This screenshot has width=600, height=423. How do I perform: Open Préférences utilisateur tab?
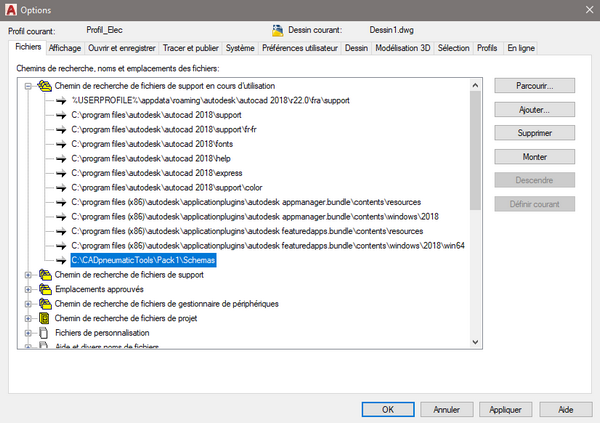300,48
